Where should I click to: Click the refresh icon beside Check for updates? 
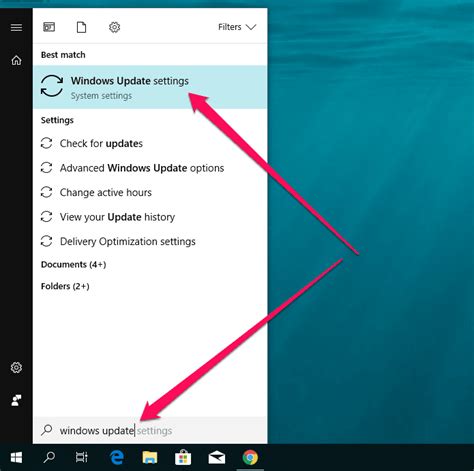[x=46, y=143]
